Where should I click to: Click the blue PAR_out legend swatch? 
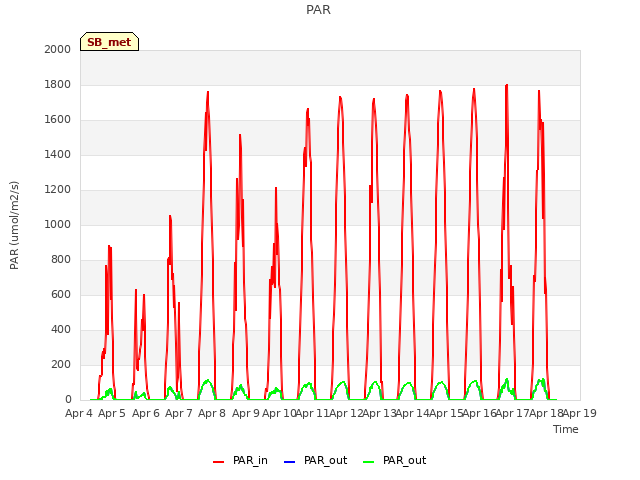289,462
